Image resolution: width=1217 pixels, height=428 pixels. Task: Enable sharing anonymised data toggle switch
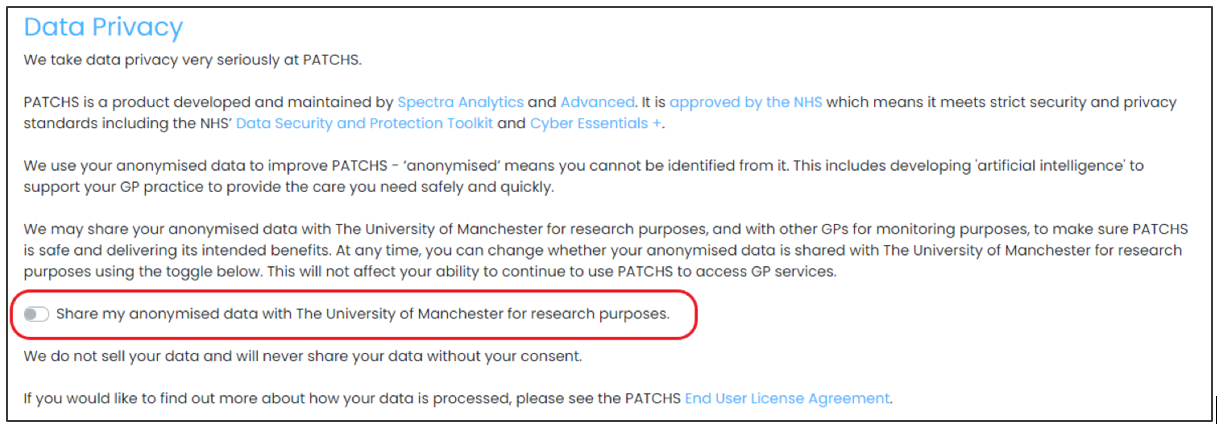(36, 314)
